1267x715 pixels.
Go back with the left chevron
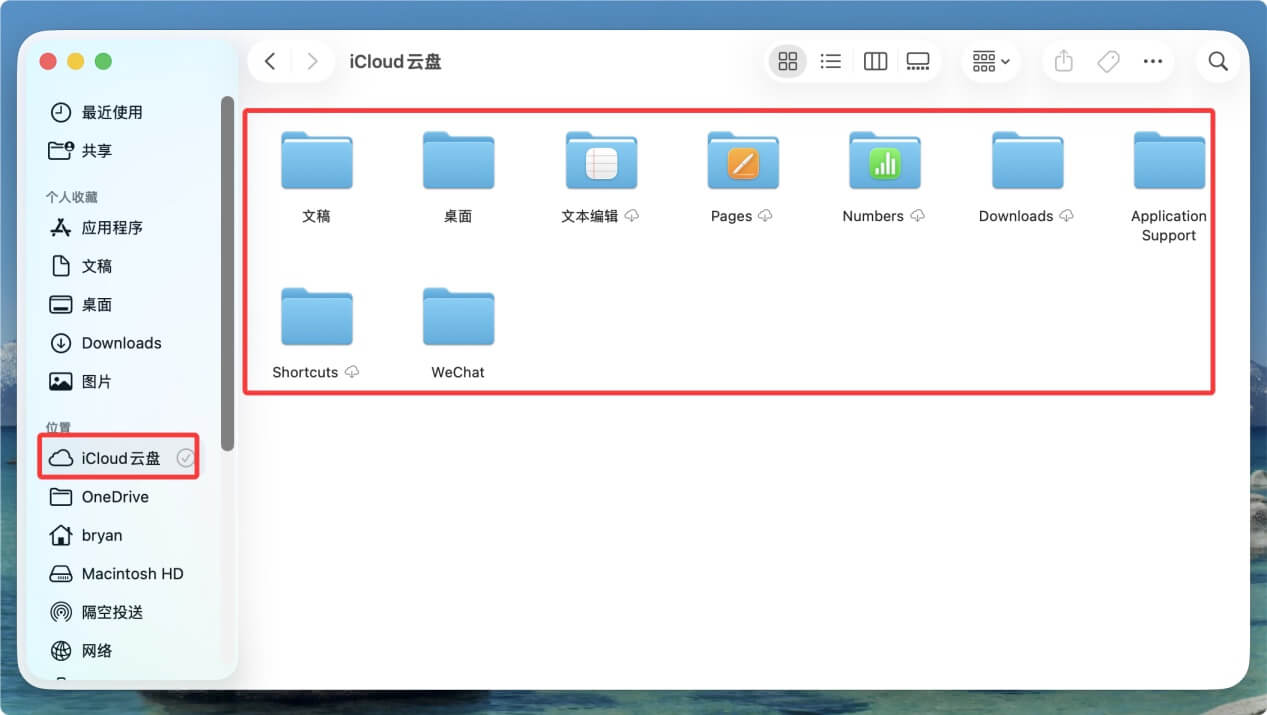(x=270, y=62)
